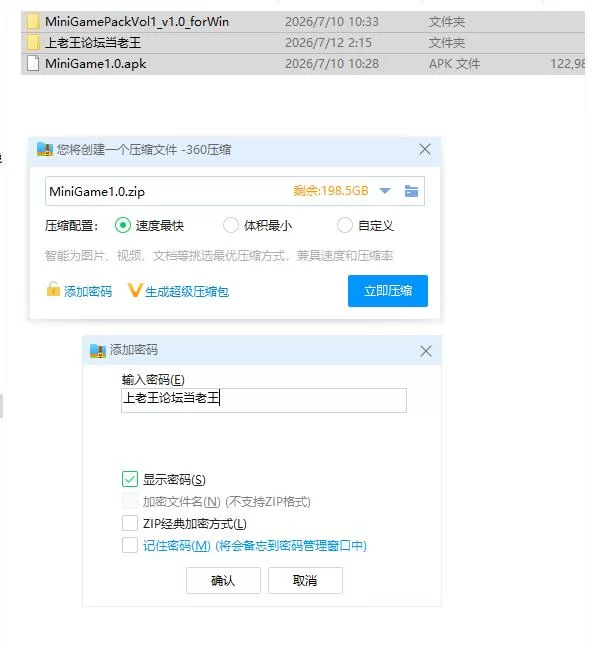Select the MiniGame1.0.apk file icon
This screenshot has width=592, height=648.
click(x=33, y=64)
